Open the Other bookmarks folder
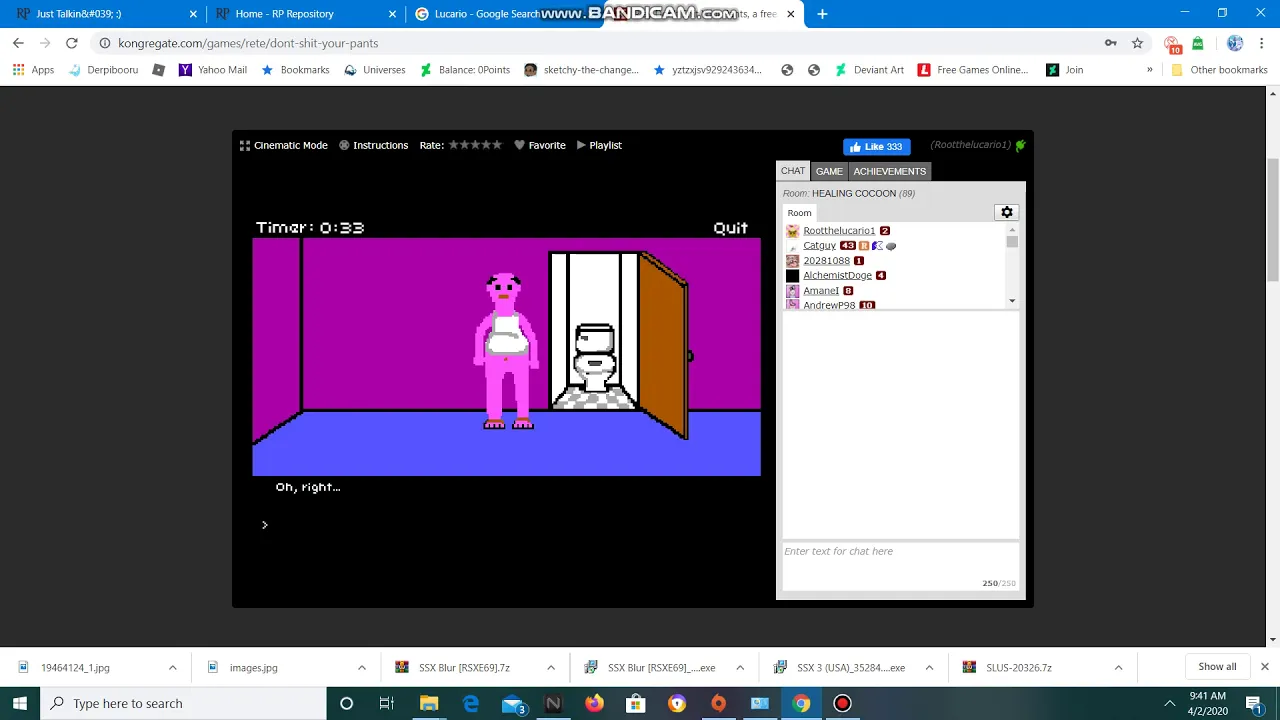Viewport: 1280px width, 720px height. tap(1219, 70)
